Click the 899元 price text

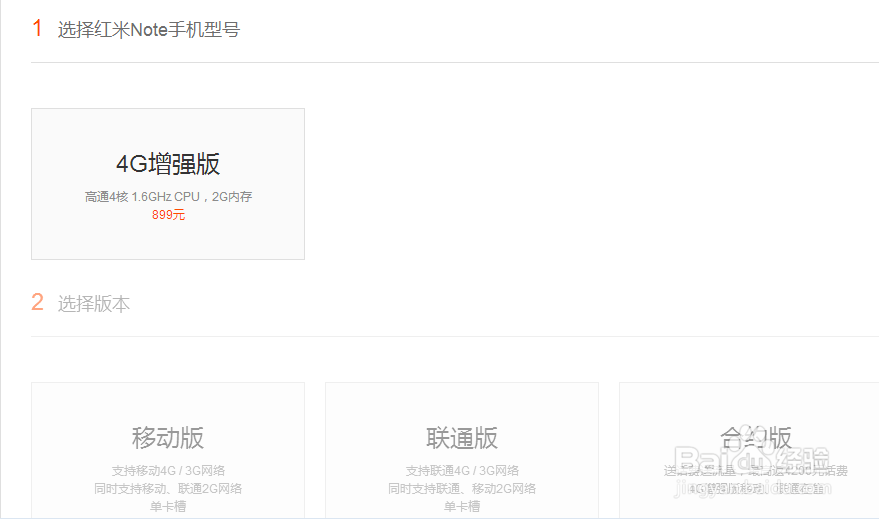tap(168, 215)
